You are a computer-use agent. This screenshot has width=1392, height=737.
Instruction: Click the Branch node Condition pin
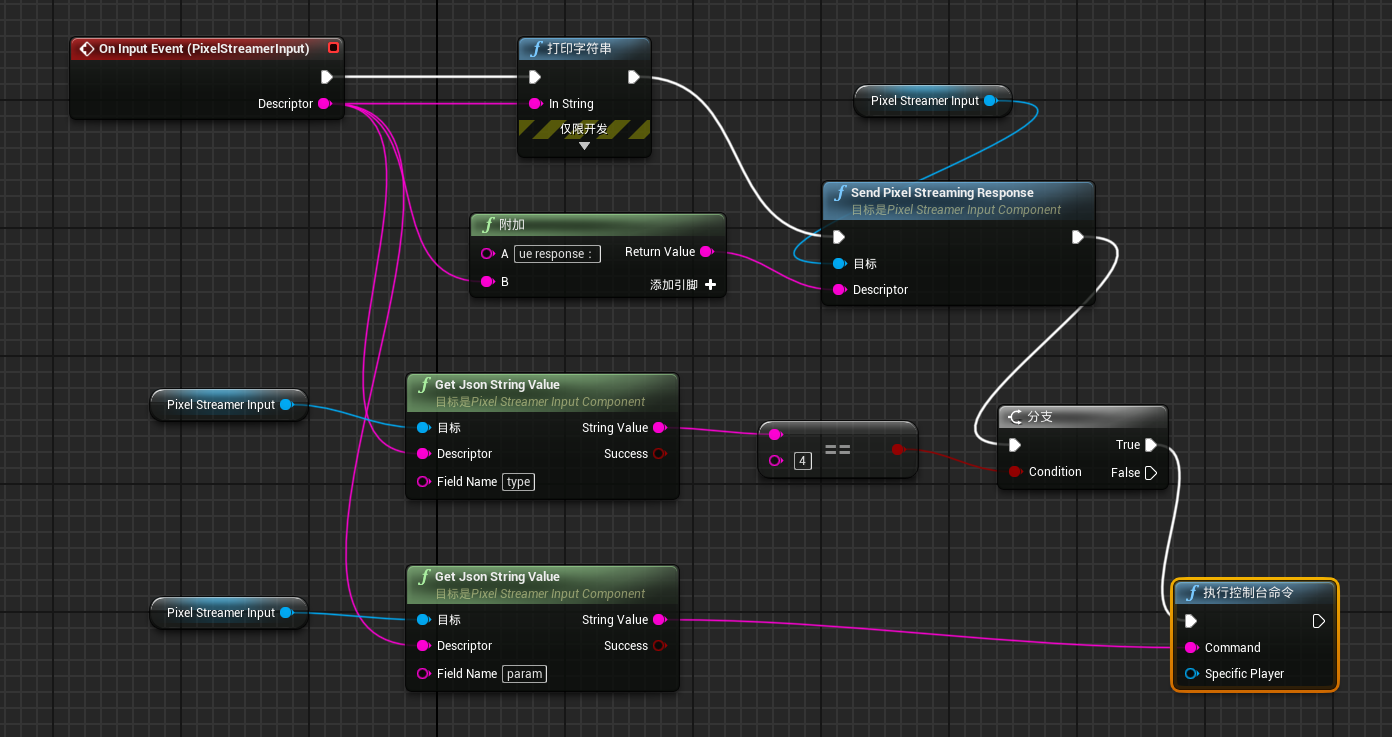[1016, 472]
